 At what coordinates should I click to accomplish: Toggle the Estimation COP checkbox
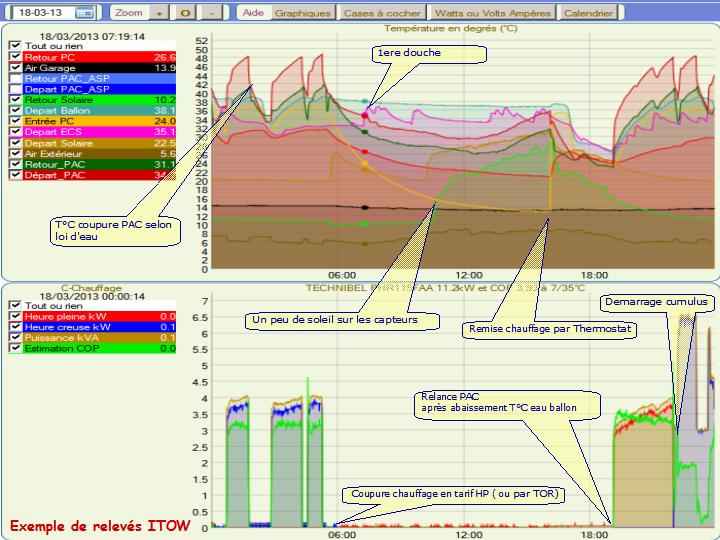pyautogui.click(x=14, y=348)
